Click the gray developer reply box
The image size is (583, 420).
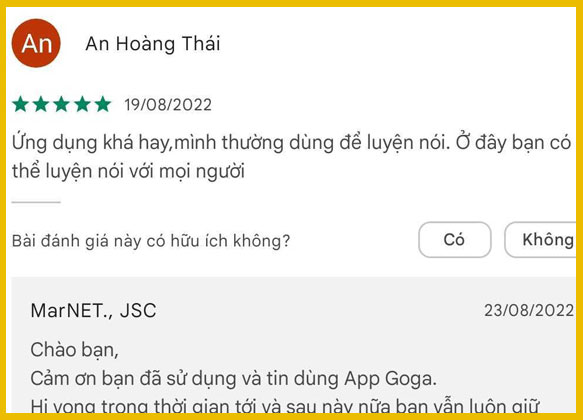[294, 345]
